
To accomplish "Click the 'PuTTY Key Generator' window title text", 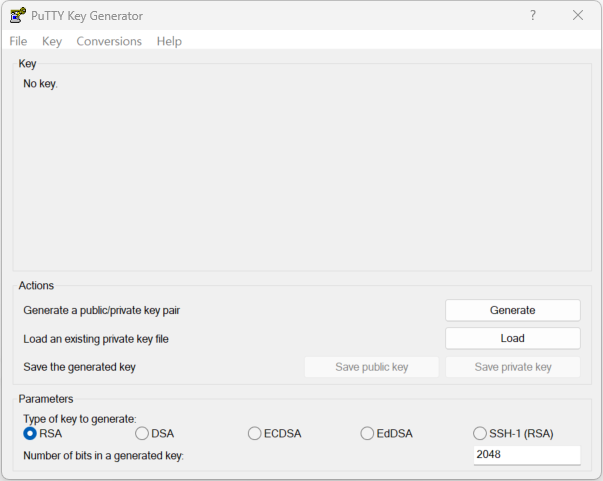I will tap(87, 16).
